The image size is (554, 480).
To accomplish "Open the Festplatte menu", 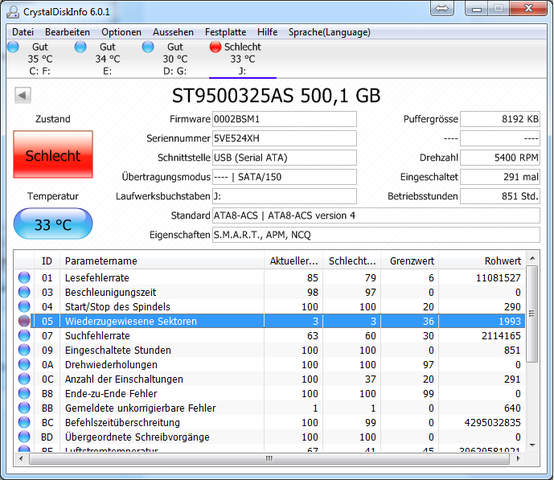I will [x=225, y=32].
